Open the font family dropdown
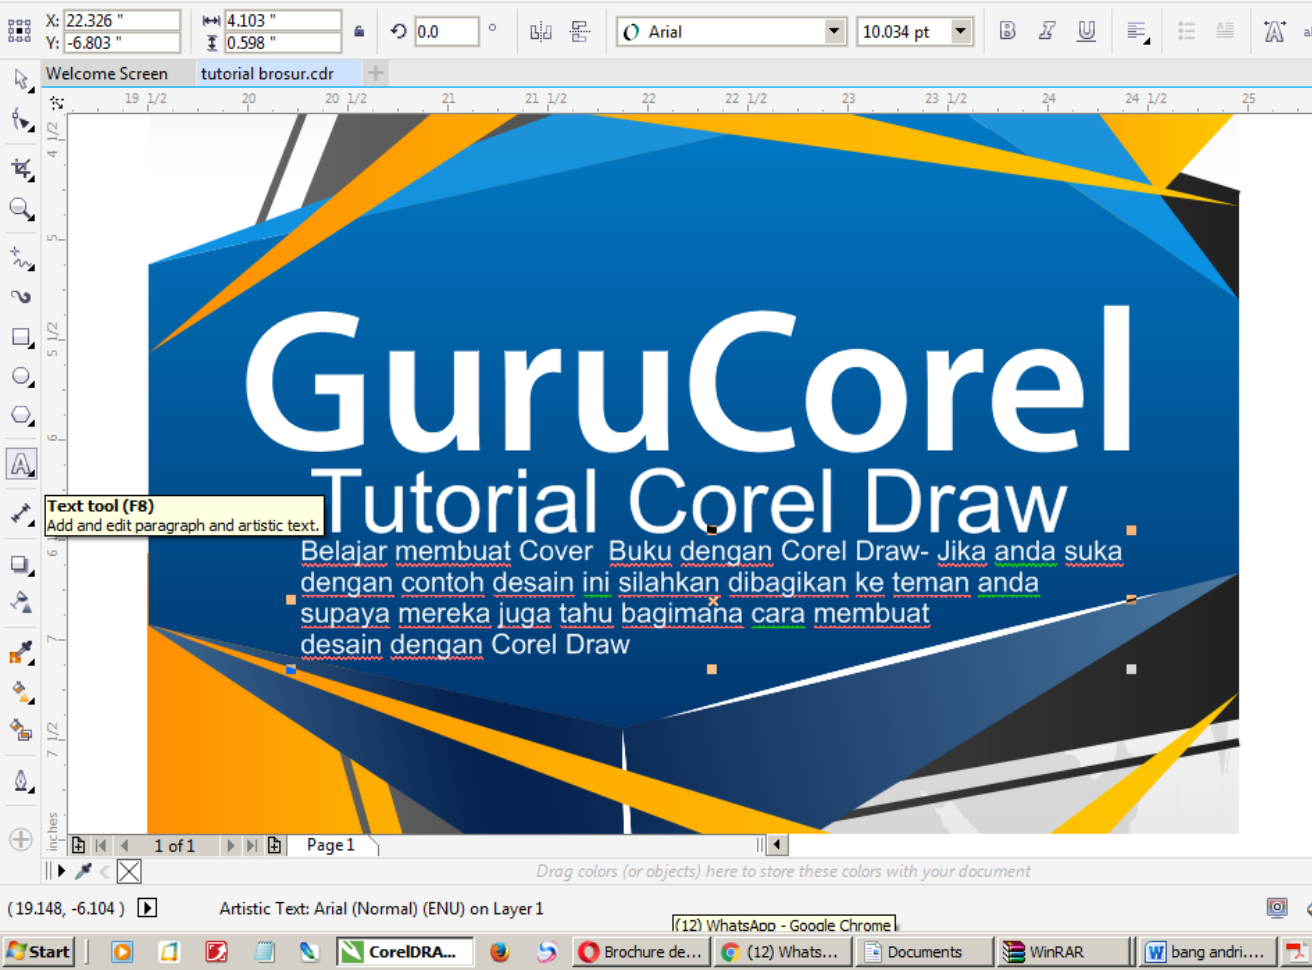1312x970 pixels. point(836,31)
